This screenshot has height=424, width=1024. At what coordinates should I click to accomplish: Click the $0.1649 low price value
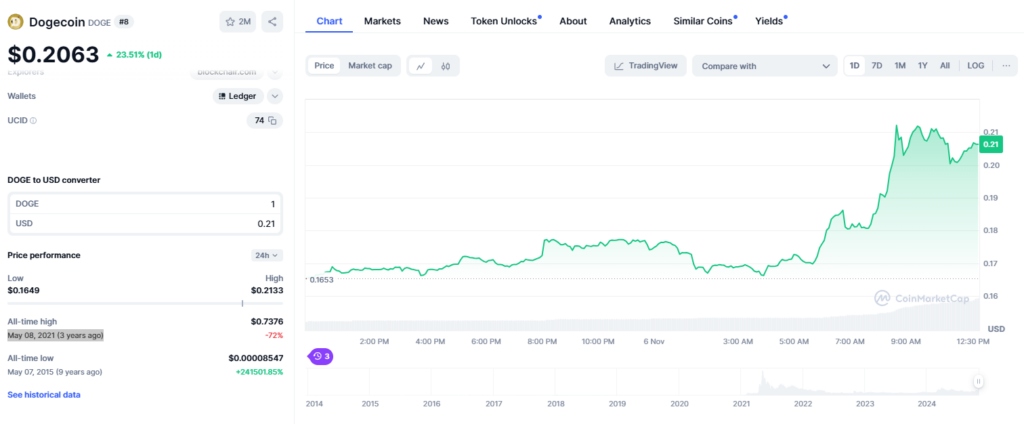[24, 290]
